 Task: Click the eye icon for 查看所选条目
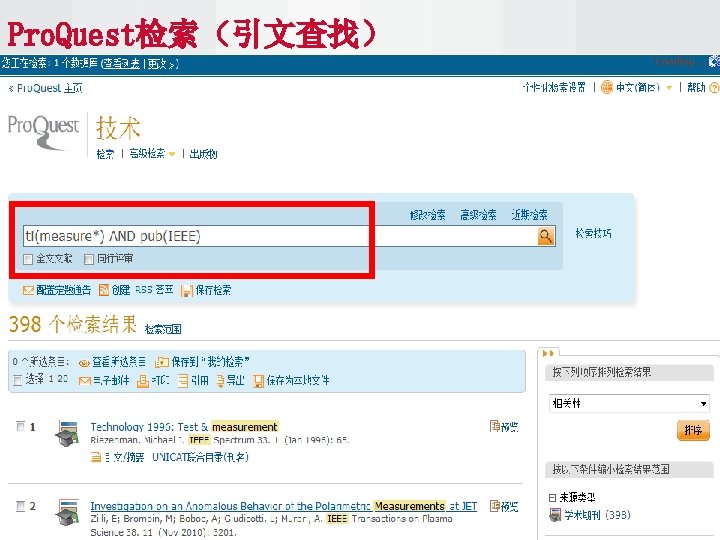pyautogui.click(x=84, y=363)
